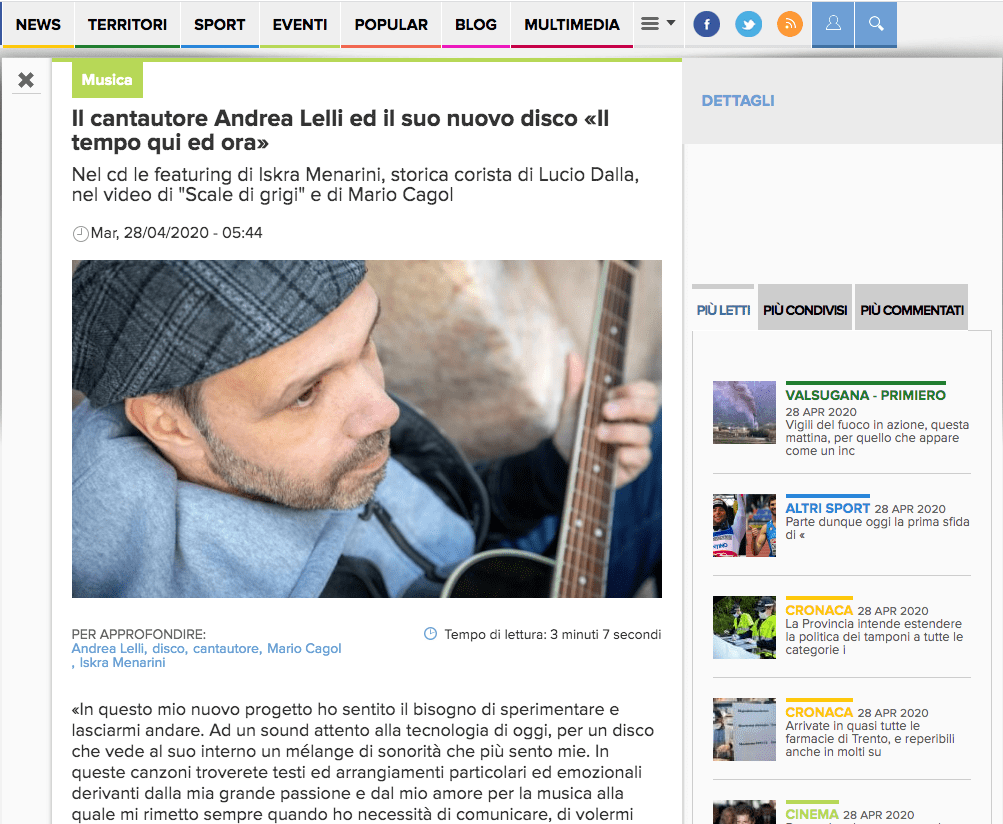Open the search magnifier icon
Screen dimensions: 1003x824
coord(876,24)
